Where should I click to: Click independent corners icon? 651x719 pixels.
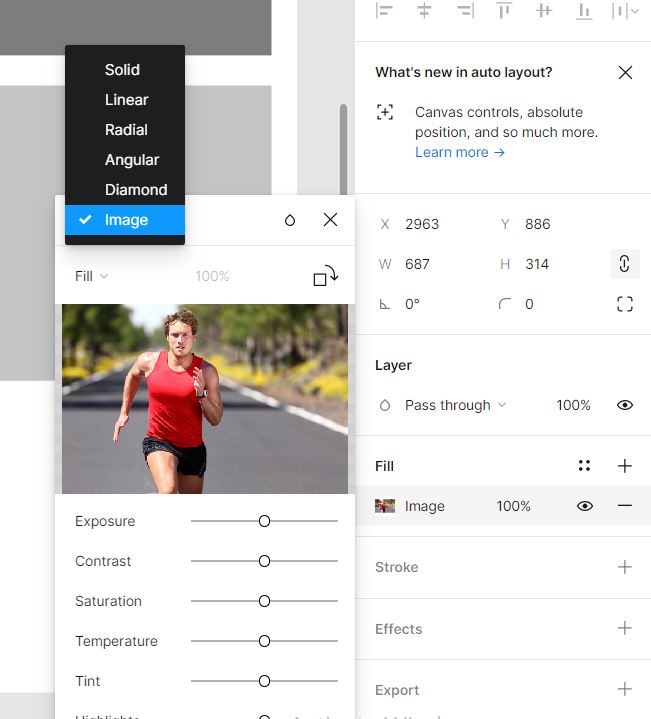(x=625, y=304)
